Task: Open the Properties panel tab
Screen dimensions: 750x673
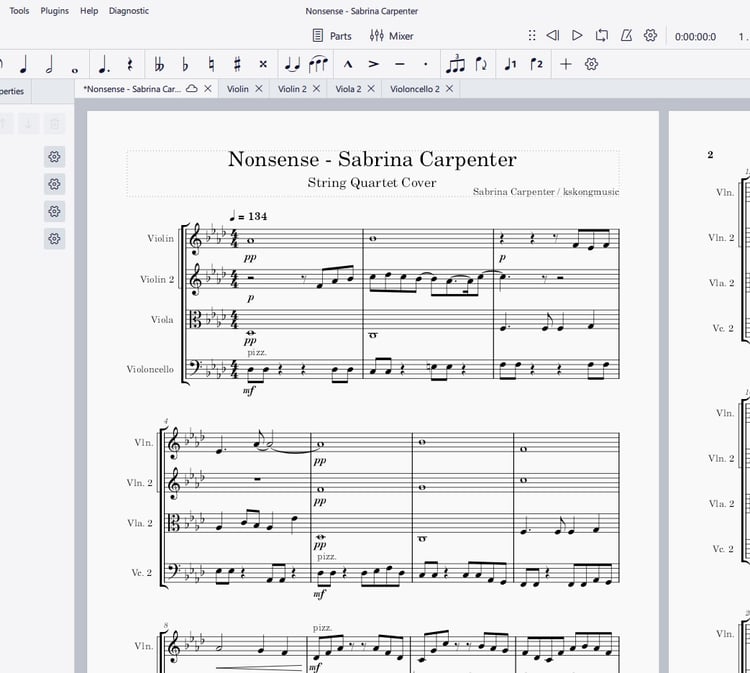Action: [15, 91]
